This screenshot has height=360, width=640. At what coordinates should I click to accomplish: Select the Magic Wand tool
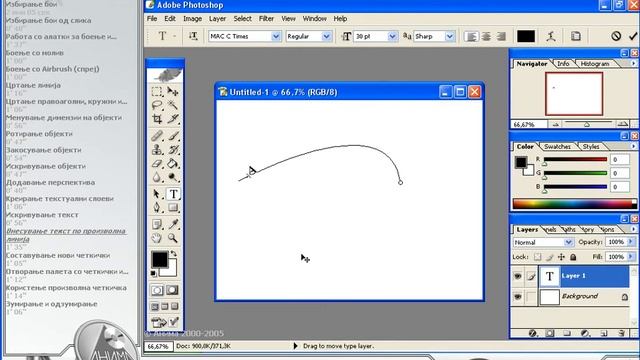click(x=173, y=105)
